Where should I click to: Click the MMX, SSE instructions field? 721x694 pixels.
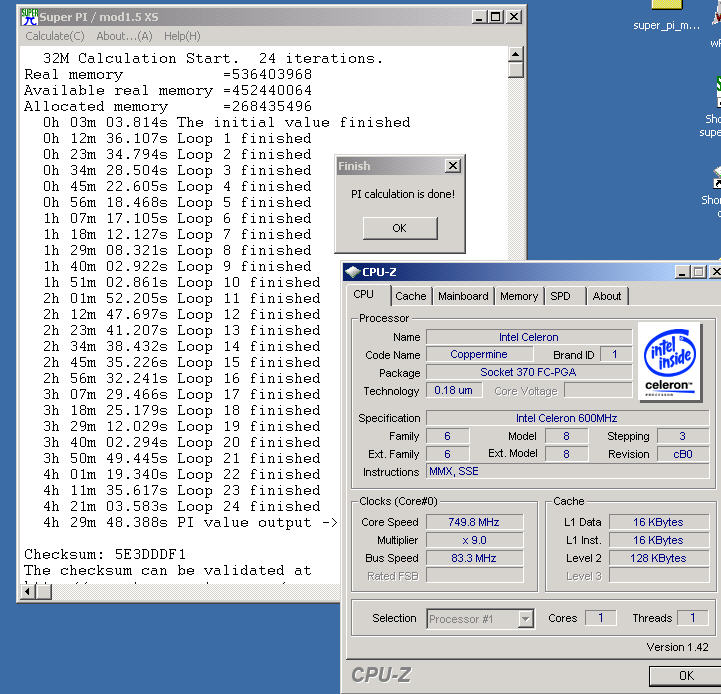pos(567,471)
